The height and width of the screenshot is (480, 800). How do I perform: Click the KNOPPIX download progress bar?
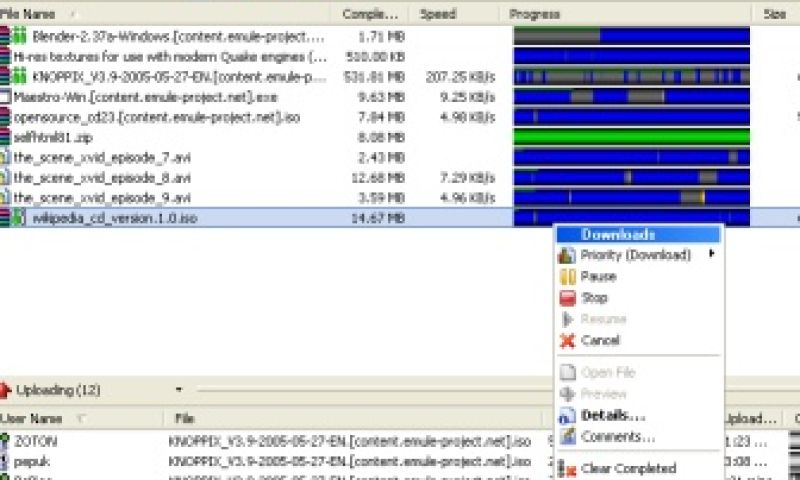tap(632, 77)
